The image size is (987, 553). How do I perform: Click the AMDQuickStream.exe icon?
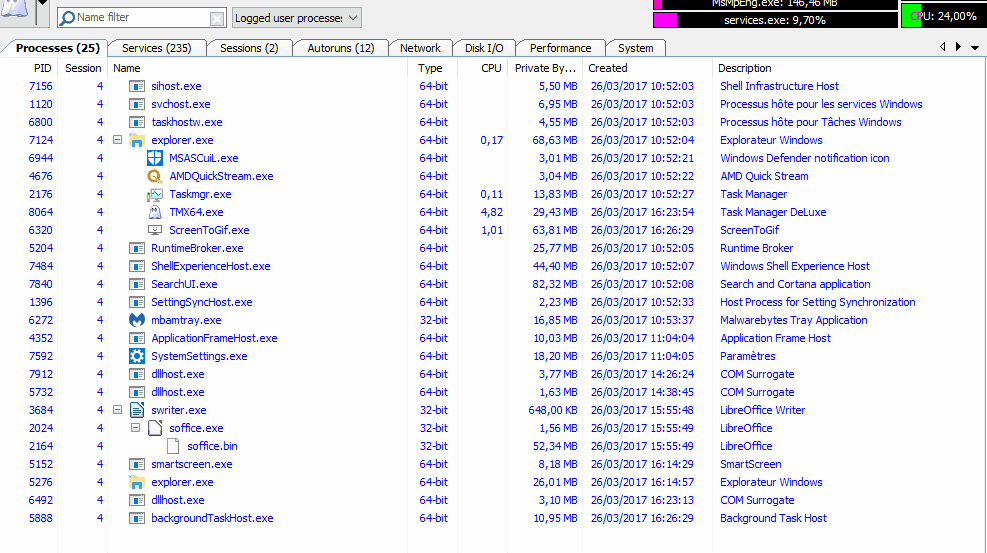coord(155,176)
